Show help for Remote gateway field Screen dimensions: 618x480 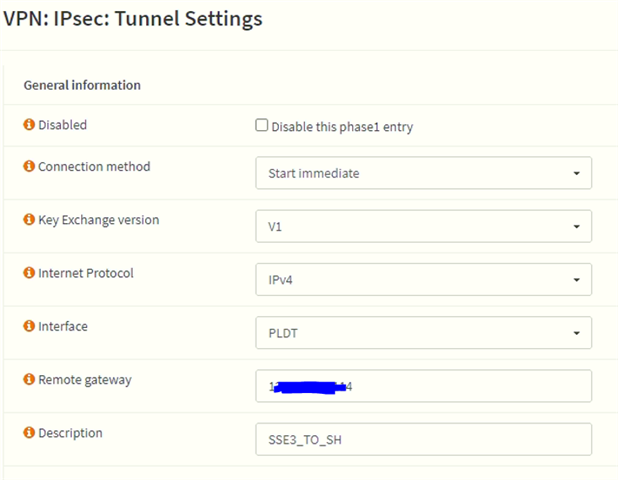(29, 379)
